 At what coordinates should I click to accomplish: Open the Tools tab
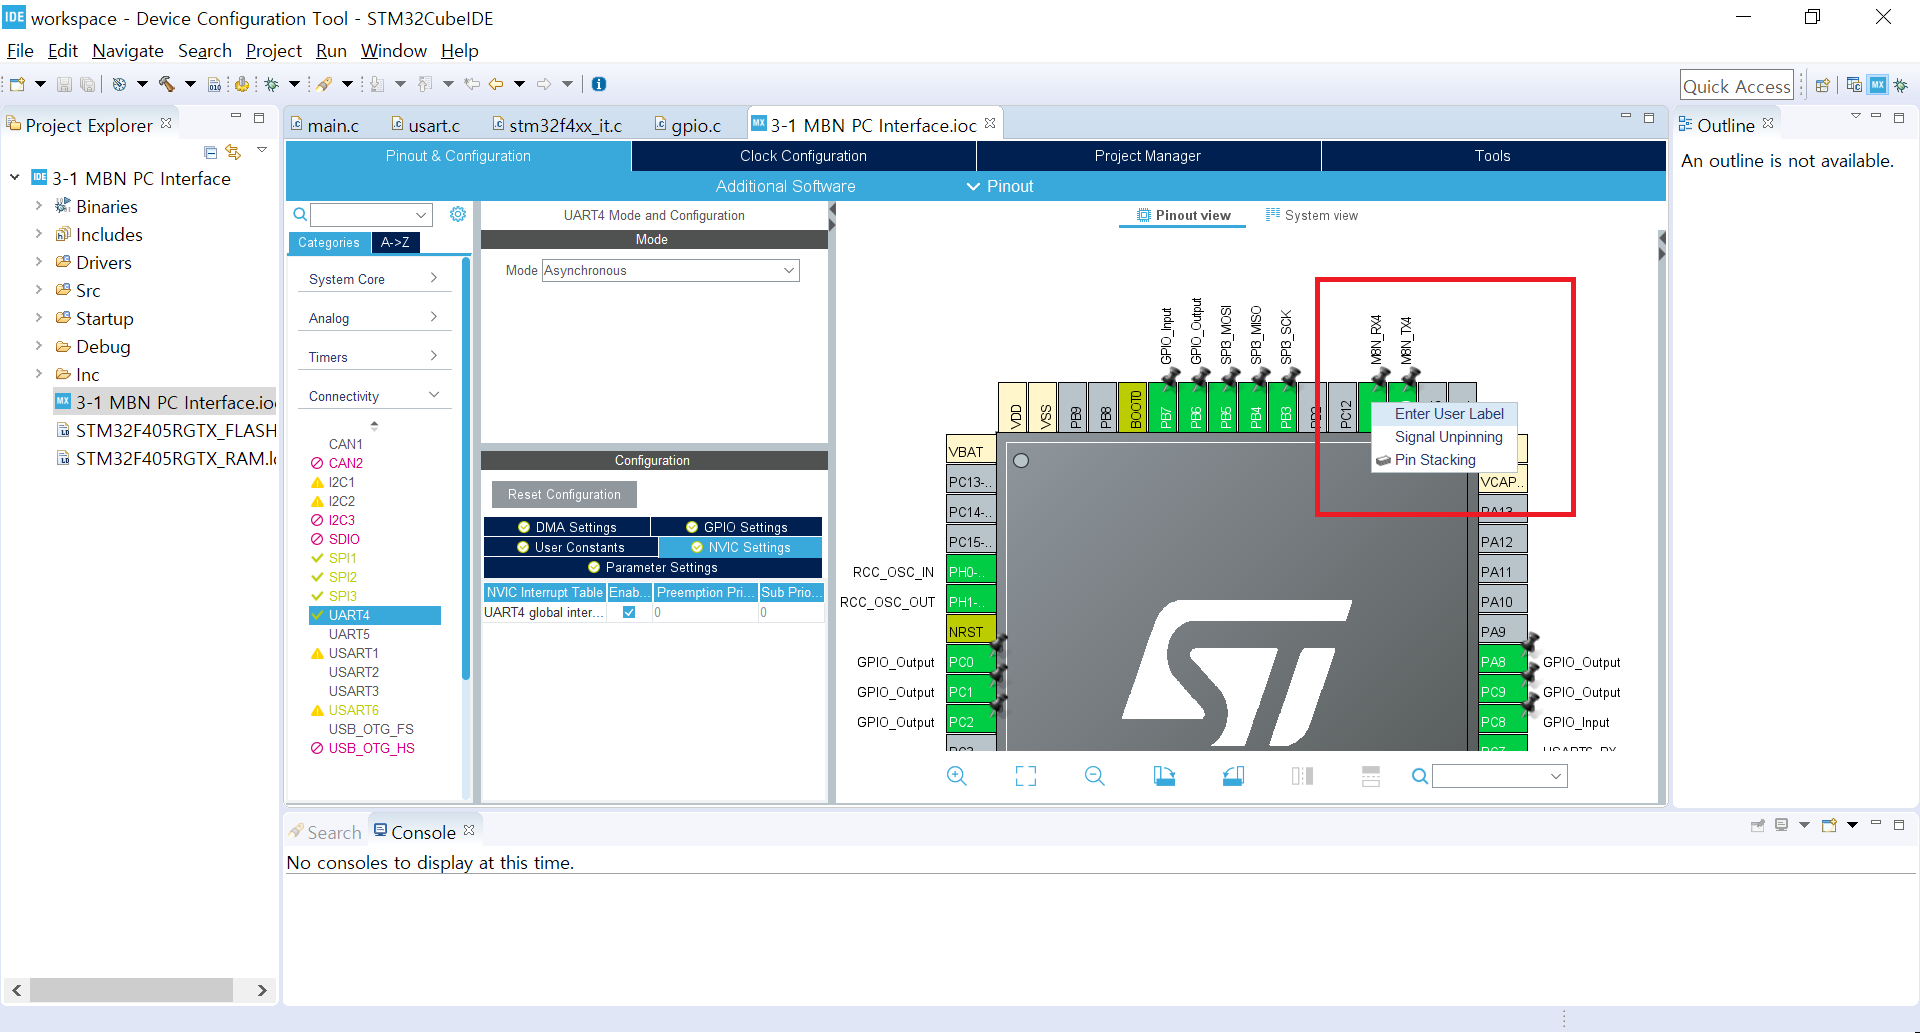pyautogui.click(x=1493, y=156)
